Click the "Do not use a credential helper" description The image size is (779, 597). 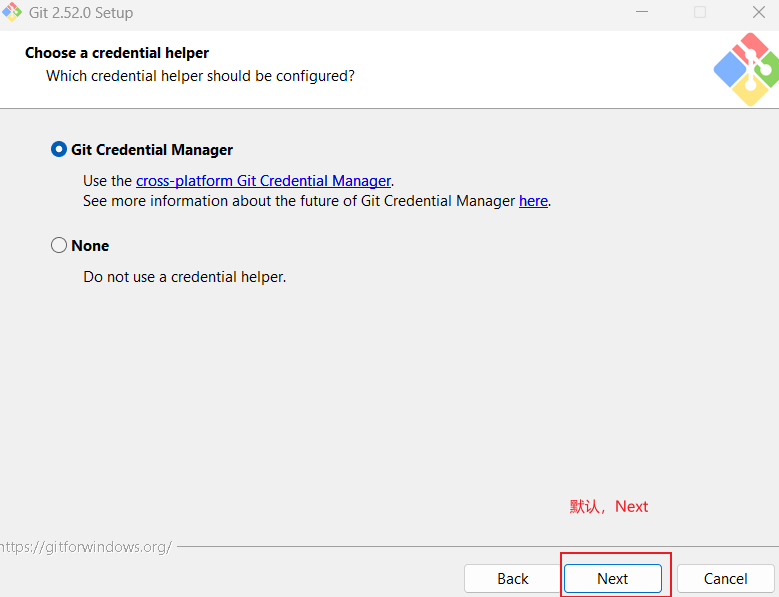pos(185,276)
